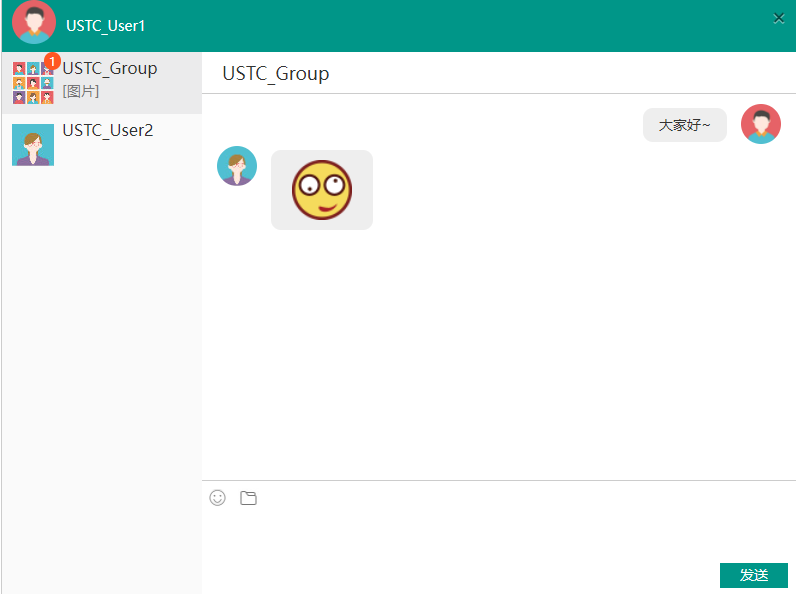The height and width of the screenshot is (594, 796).
Task: Click sender avatar beside emoji message
Action: click(237, 166)
